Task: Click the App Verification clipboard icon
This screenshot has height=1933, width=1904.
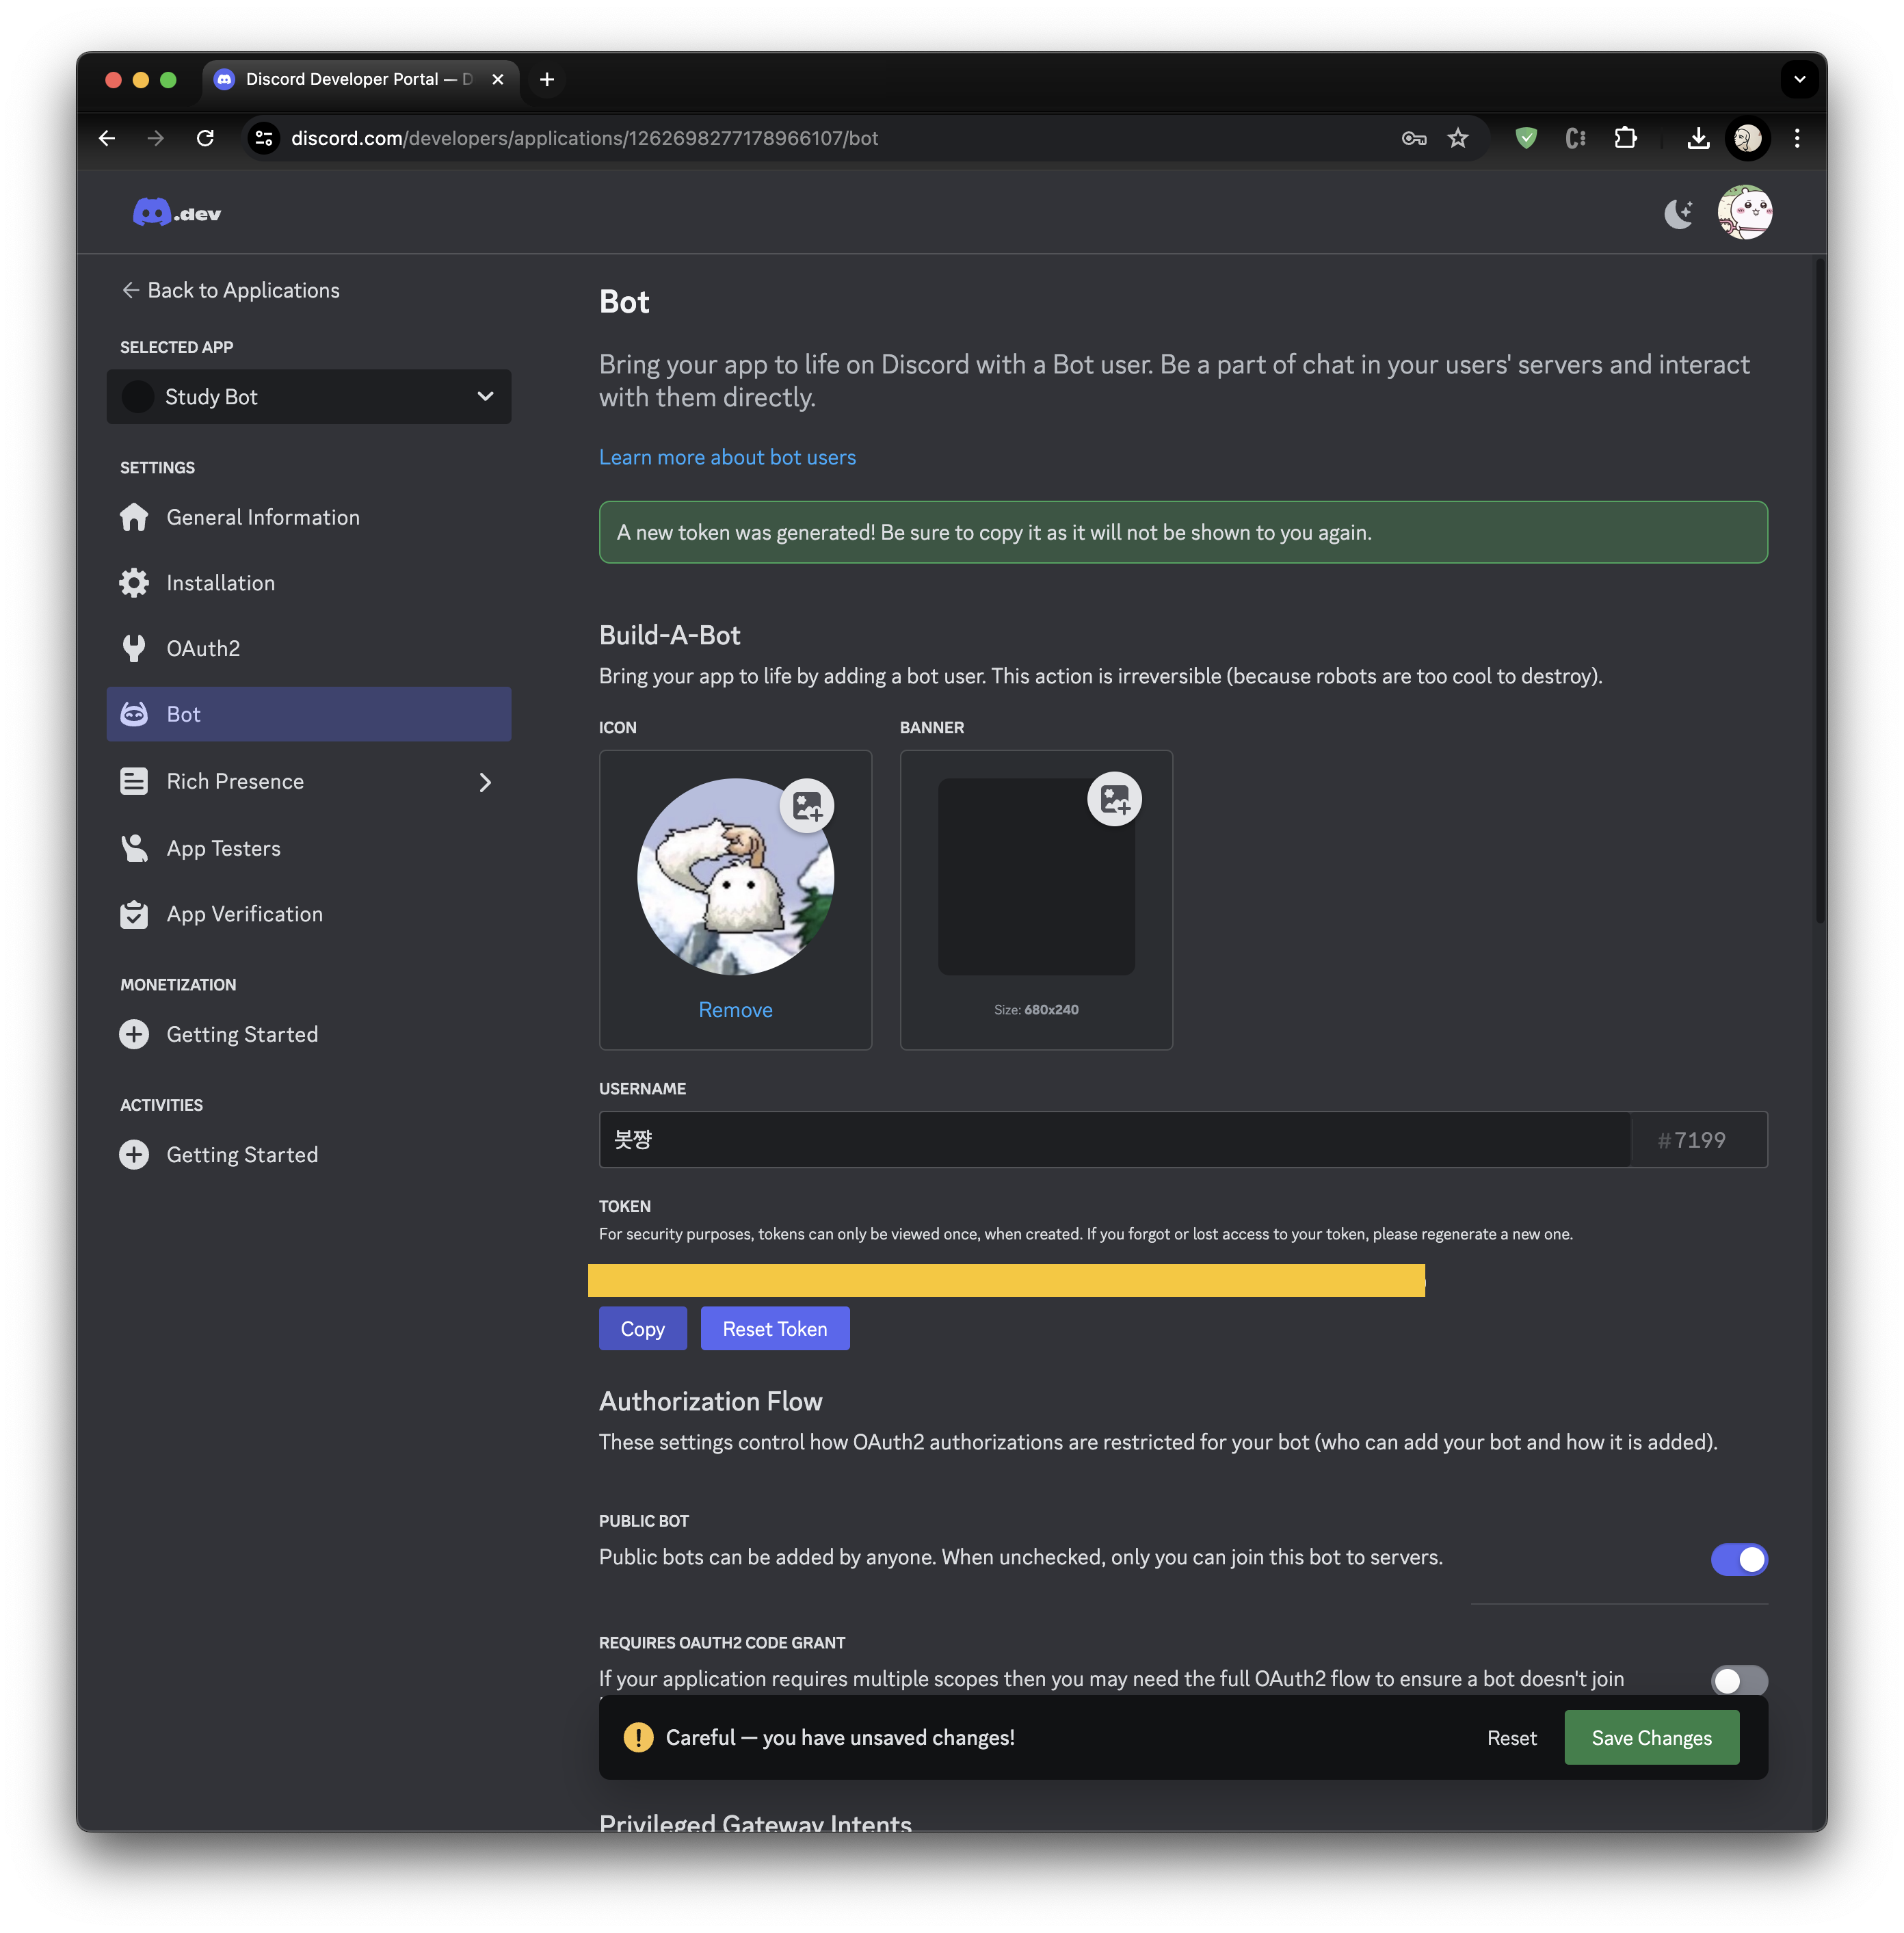Action: tap(134, 914)
